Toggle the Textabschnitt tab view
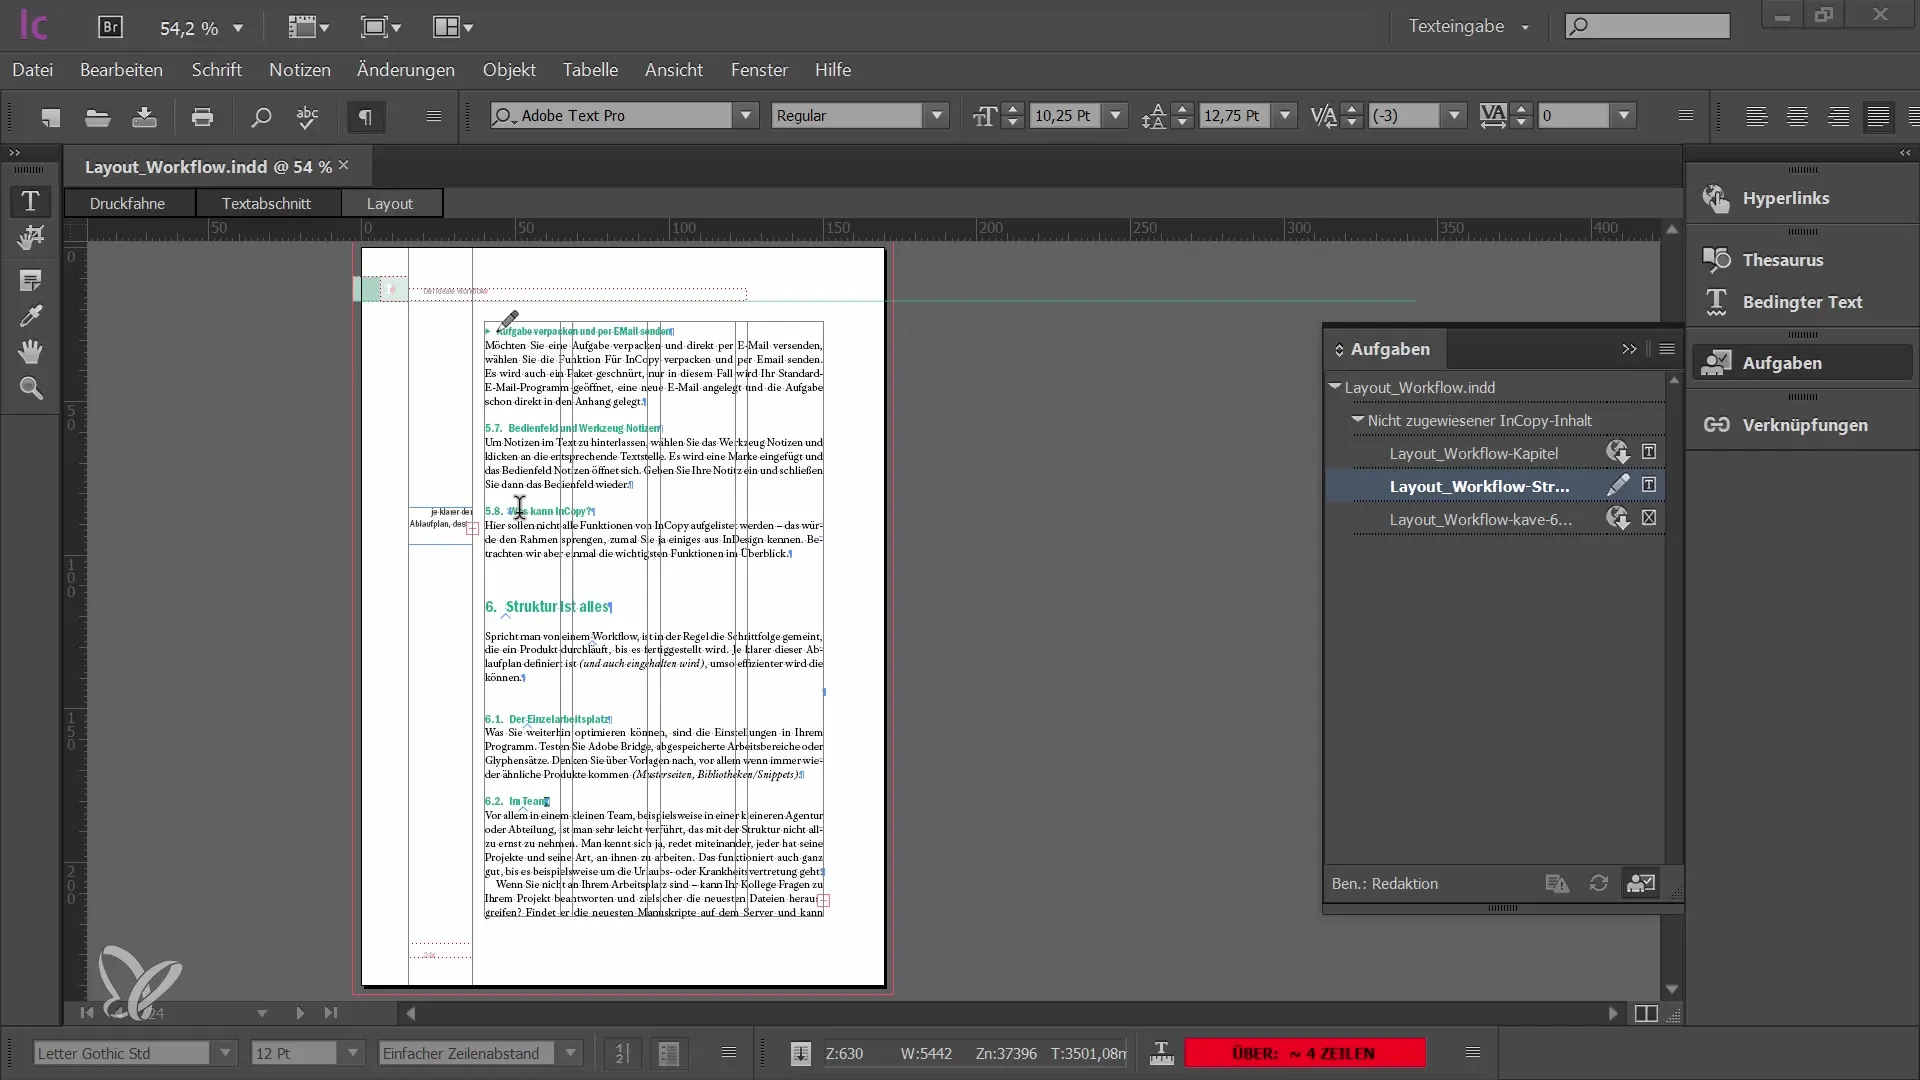The width and height of the screenshot is (1920, 1080). click(265, 203)
